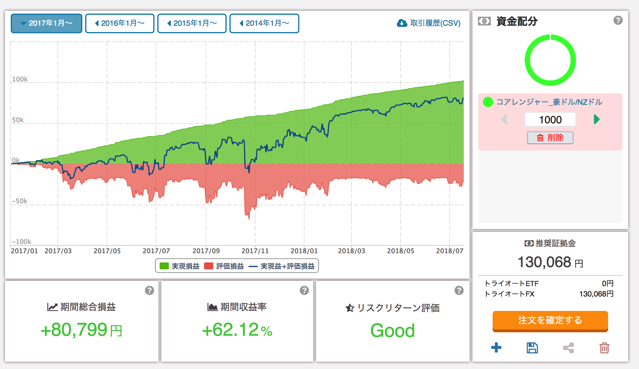
Task: Click the floppy disk save icon
Action: click(x=532, y=347)
